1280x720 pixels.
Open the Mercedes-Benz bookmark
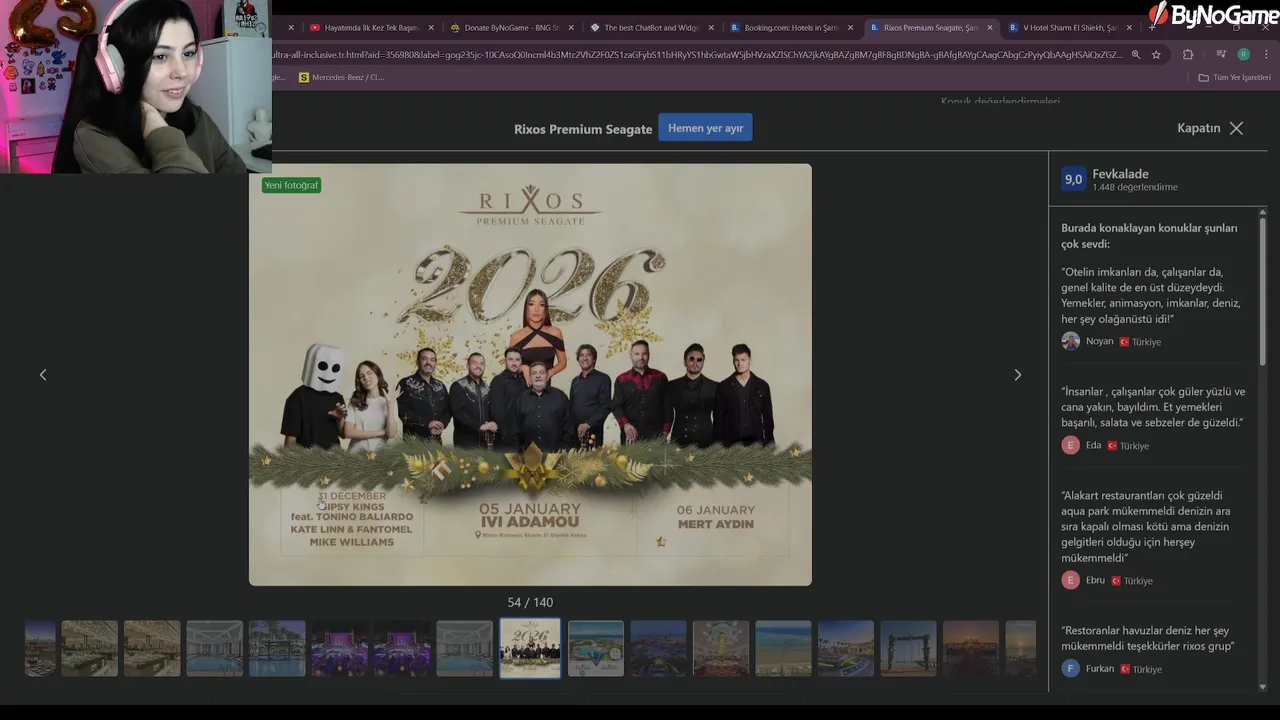[341, 77]
